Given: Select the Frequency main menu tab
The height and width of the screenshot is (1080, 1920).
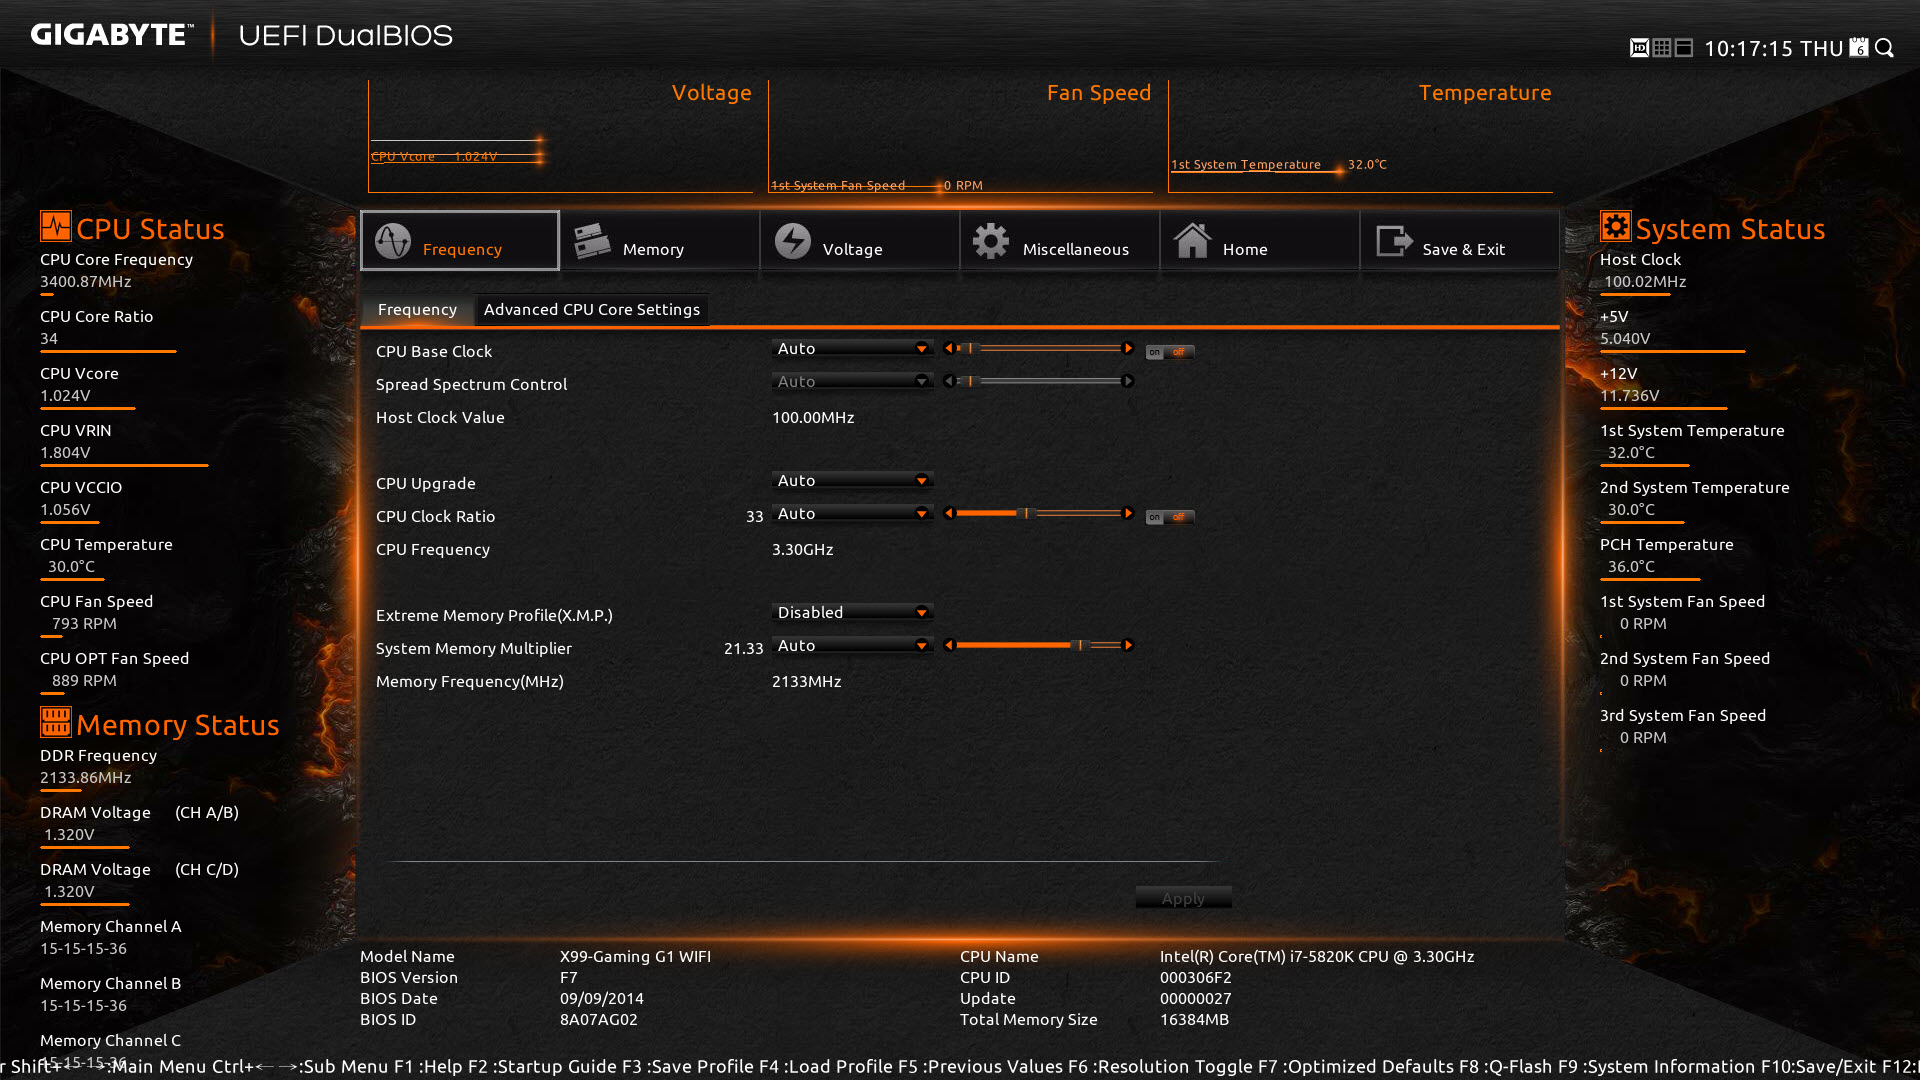Looking at the screenshot, I should [x=460, y=240].
